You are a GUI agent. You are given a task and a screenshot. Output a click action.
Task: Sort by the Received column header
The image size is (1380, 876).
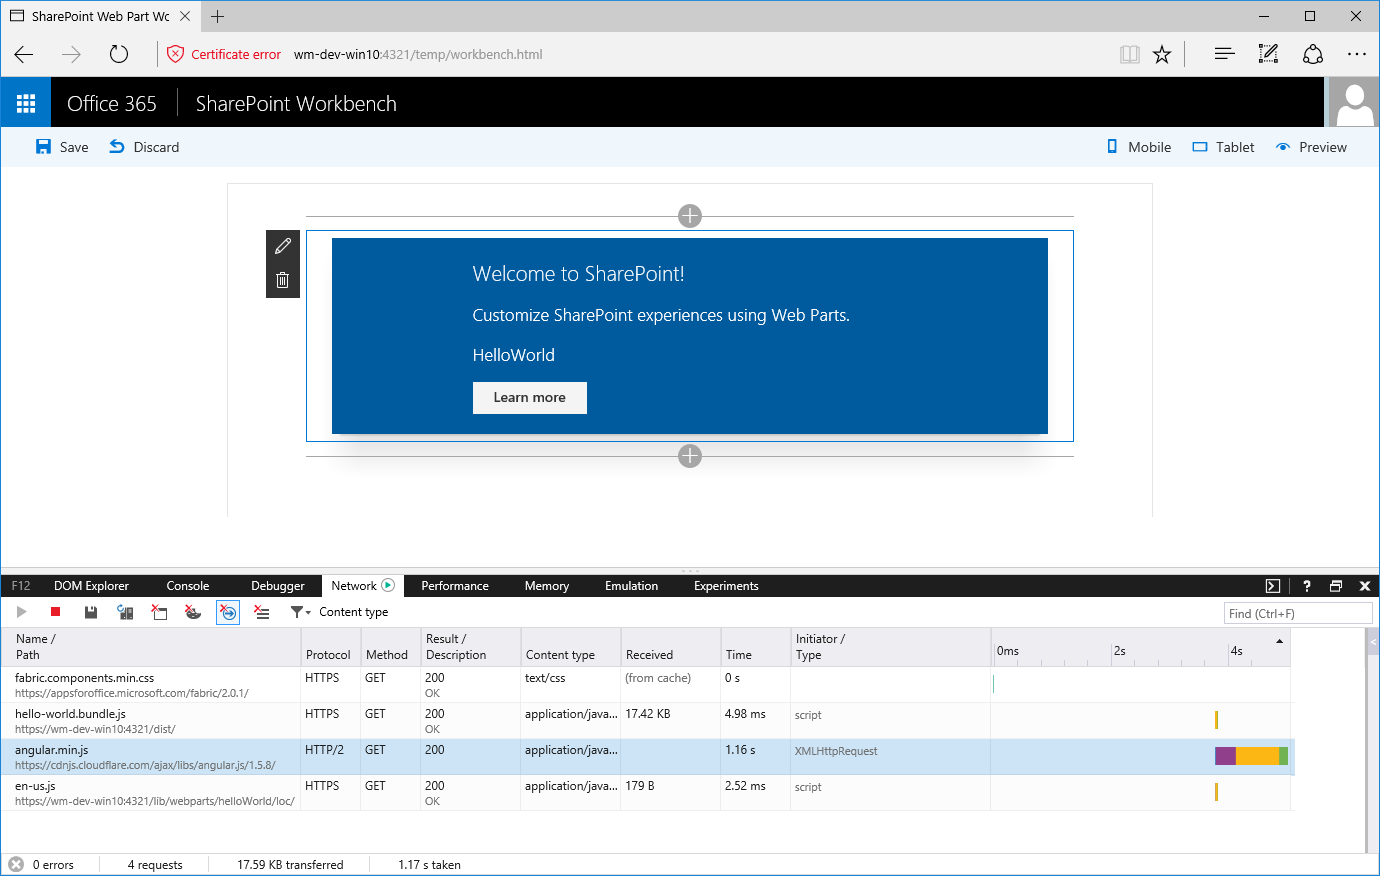pyautogui.click(x=670, y=647)
